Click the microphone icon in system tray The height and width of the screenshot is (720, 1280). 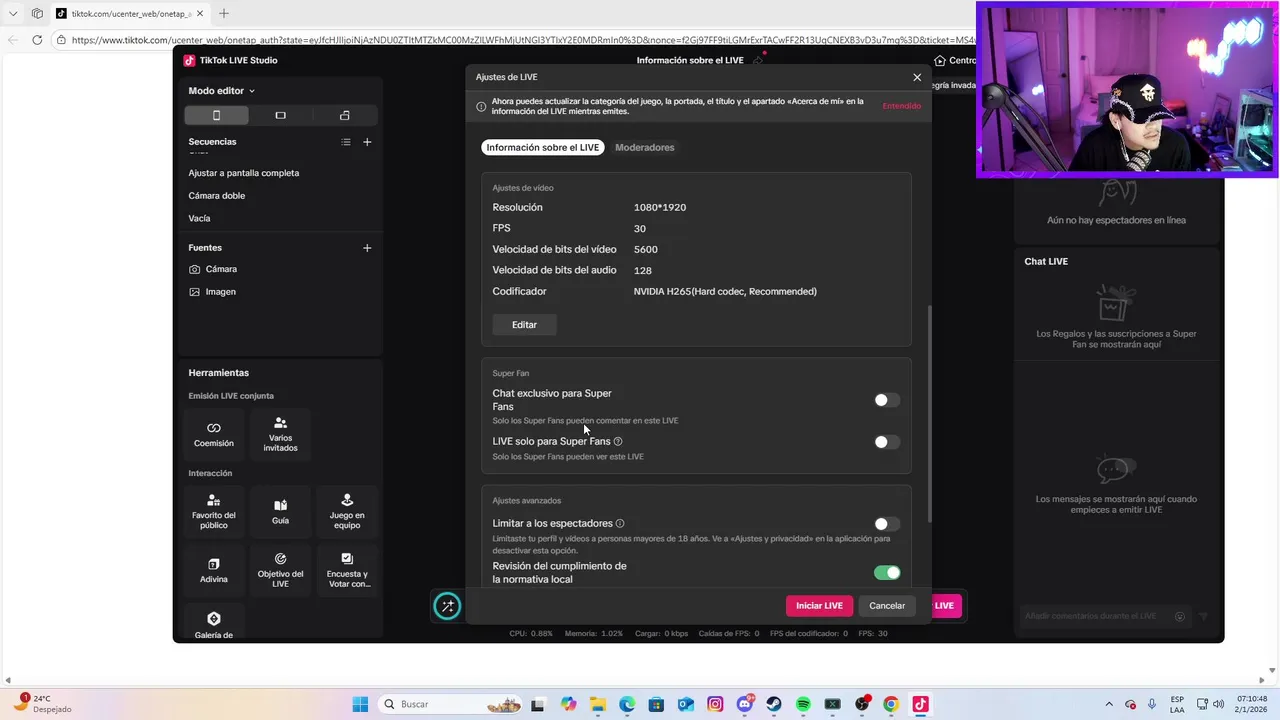1152,704
